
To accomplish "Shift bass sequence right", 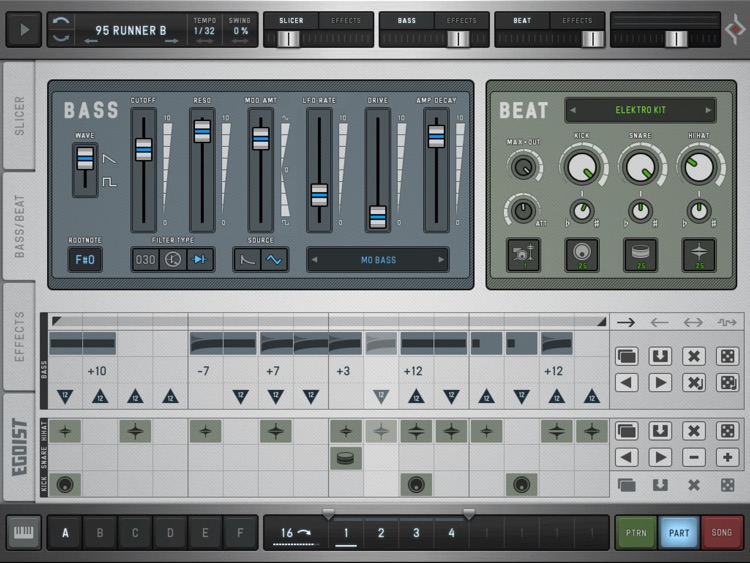I will coord(660,383).
